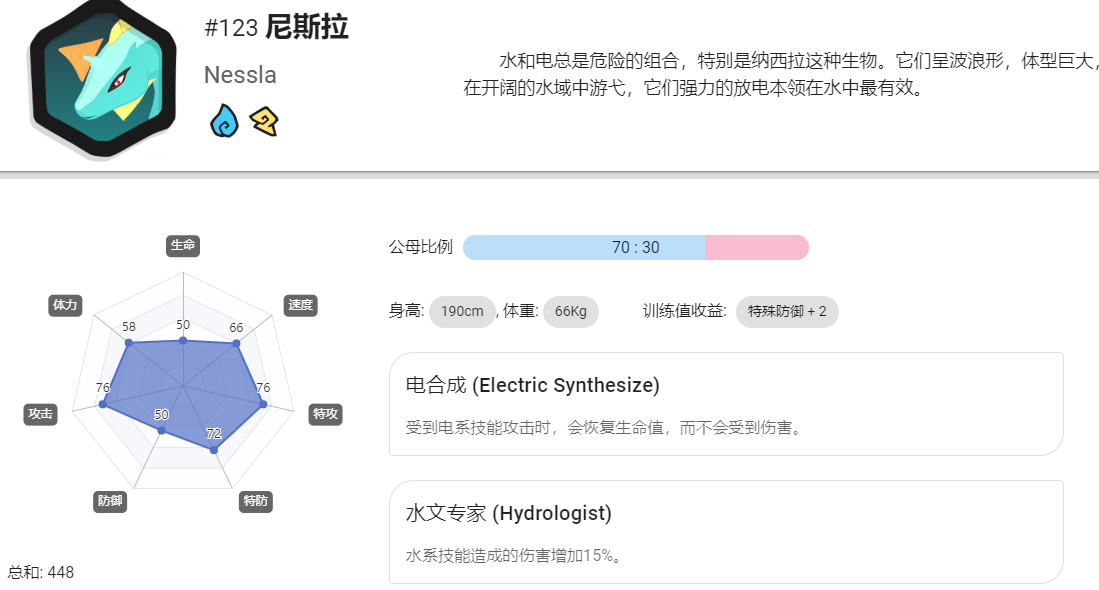Select the blue water type icon
The image size is (1099, 590).
[224, 121]
